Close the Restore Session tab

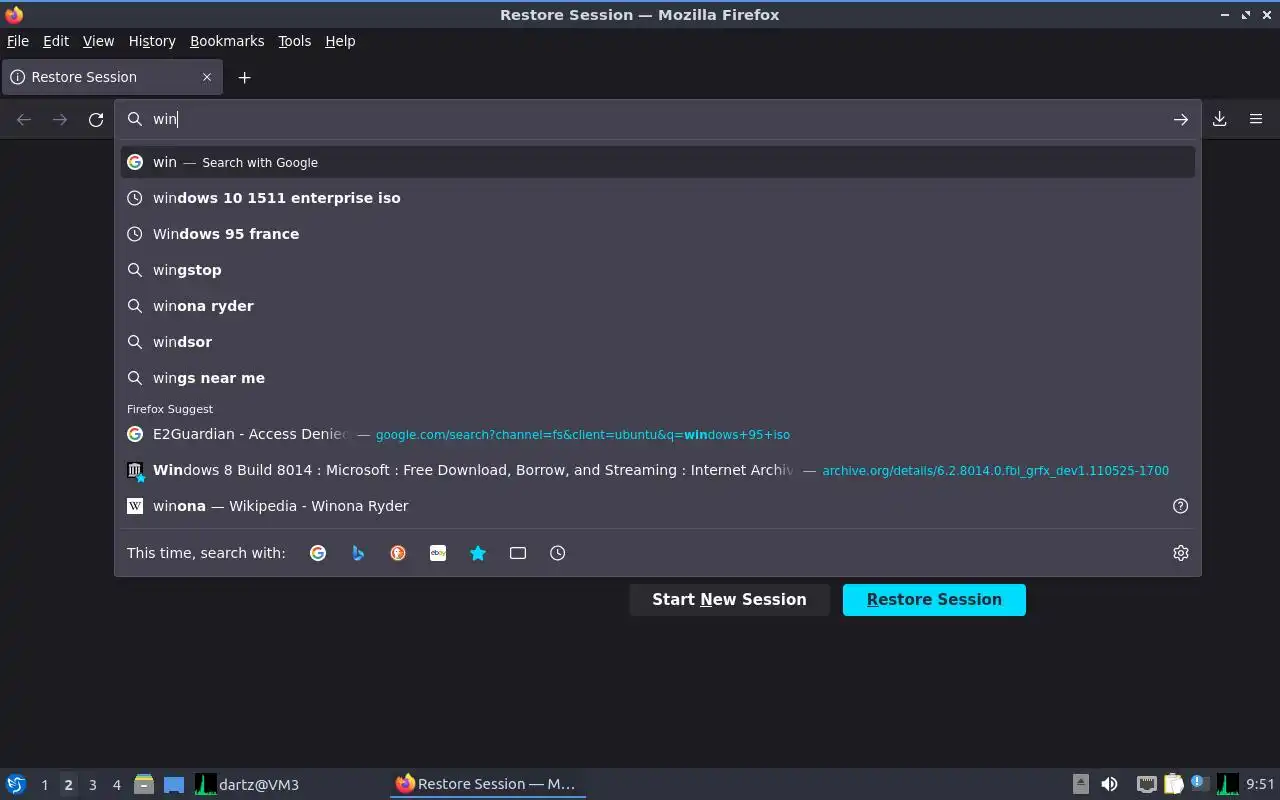pos(207,77)
